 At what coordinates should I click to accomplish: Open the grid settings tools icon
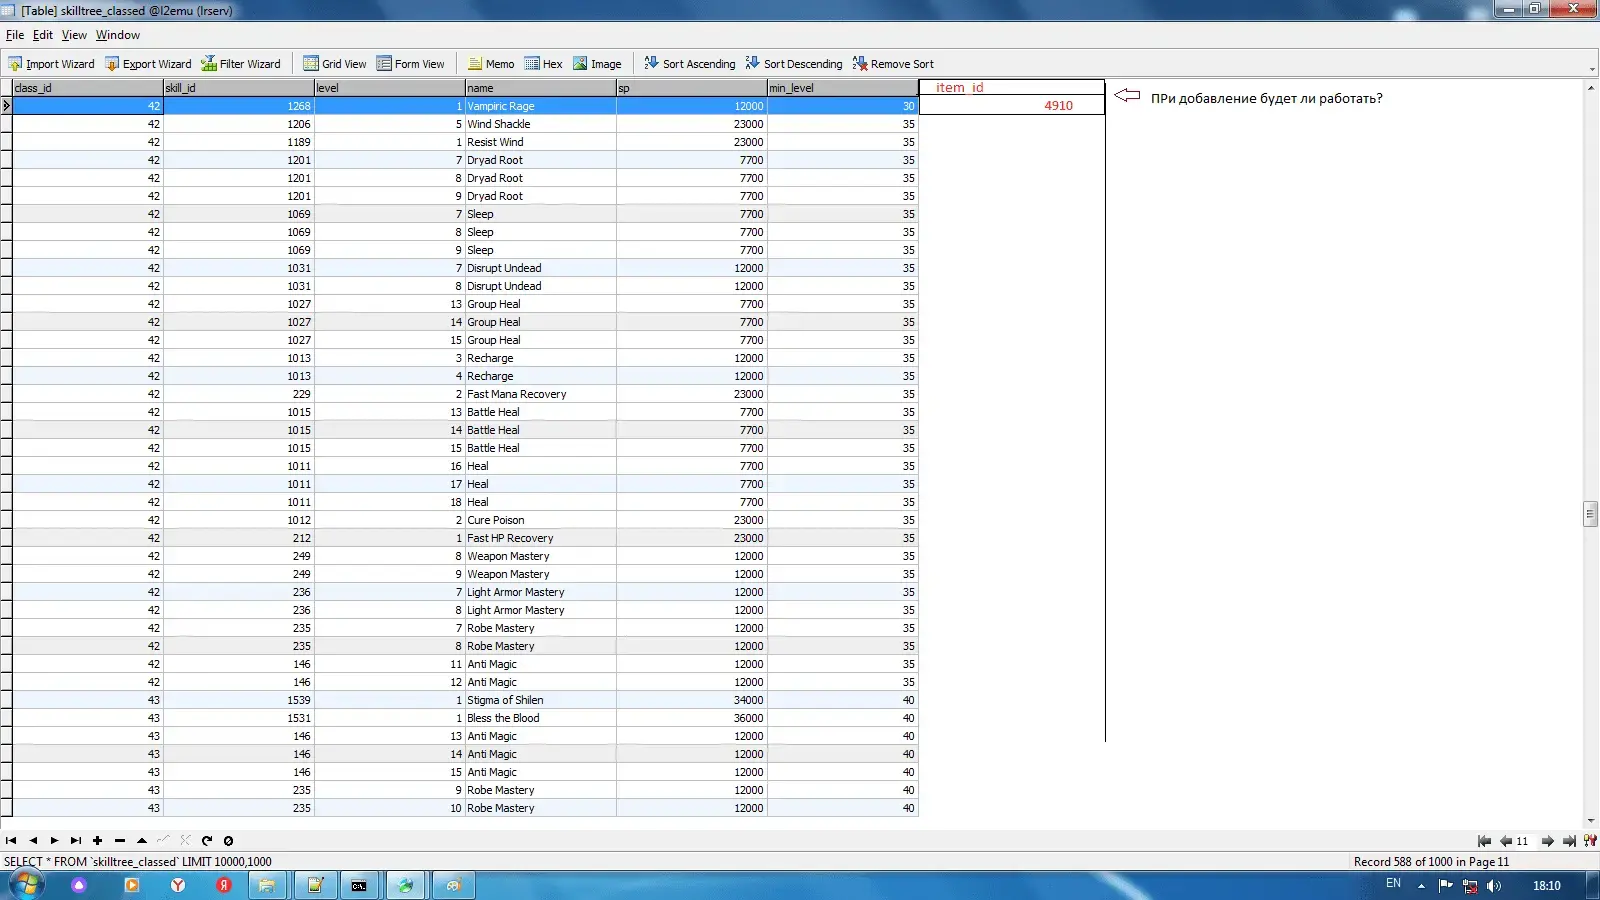point(1590,841)
